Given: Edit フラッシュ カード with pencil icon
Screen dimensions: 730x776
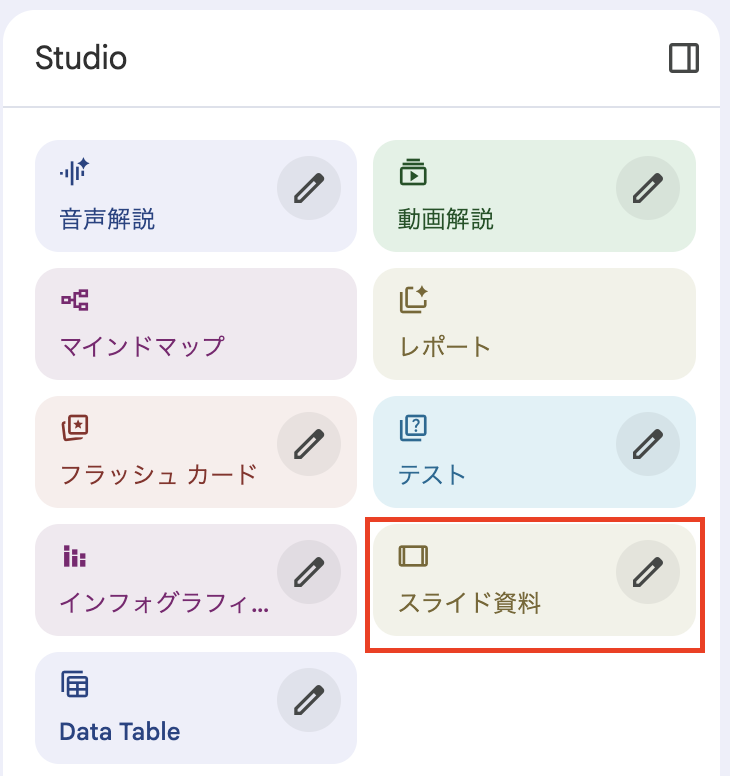Looking at the screenshot, I should (309, 444).
